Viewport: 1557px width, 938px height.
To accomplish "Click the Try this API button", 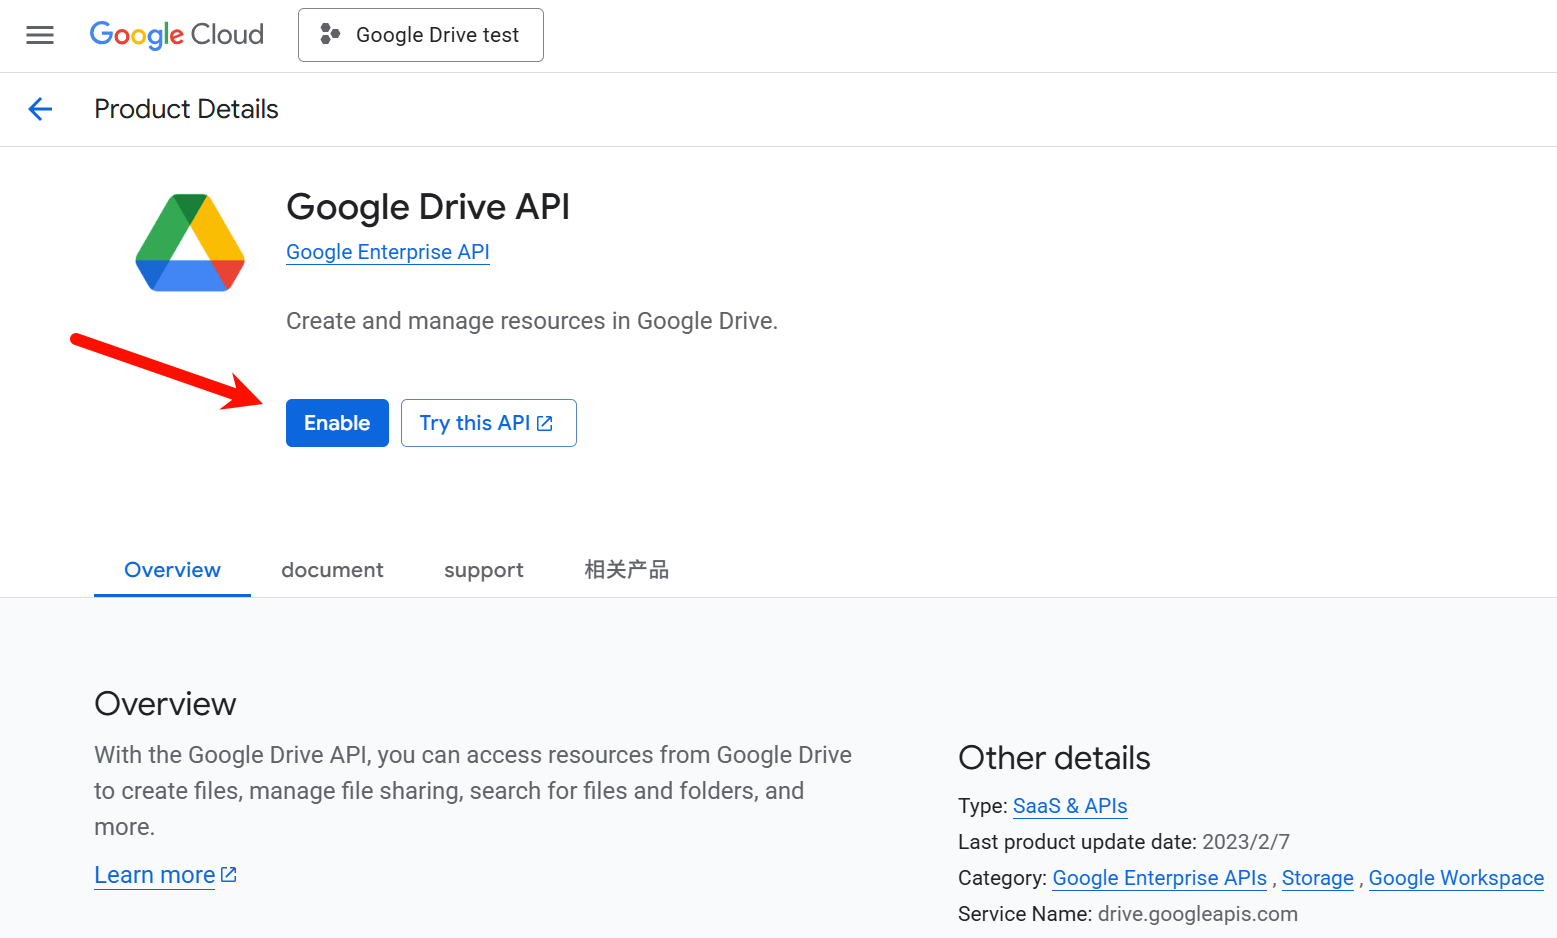I will pos(489,423).
